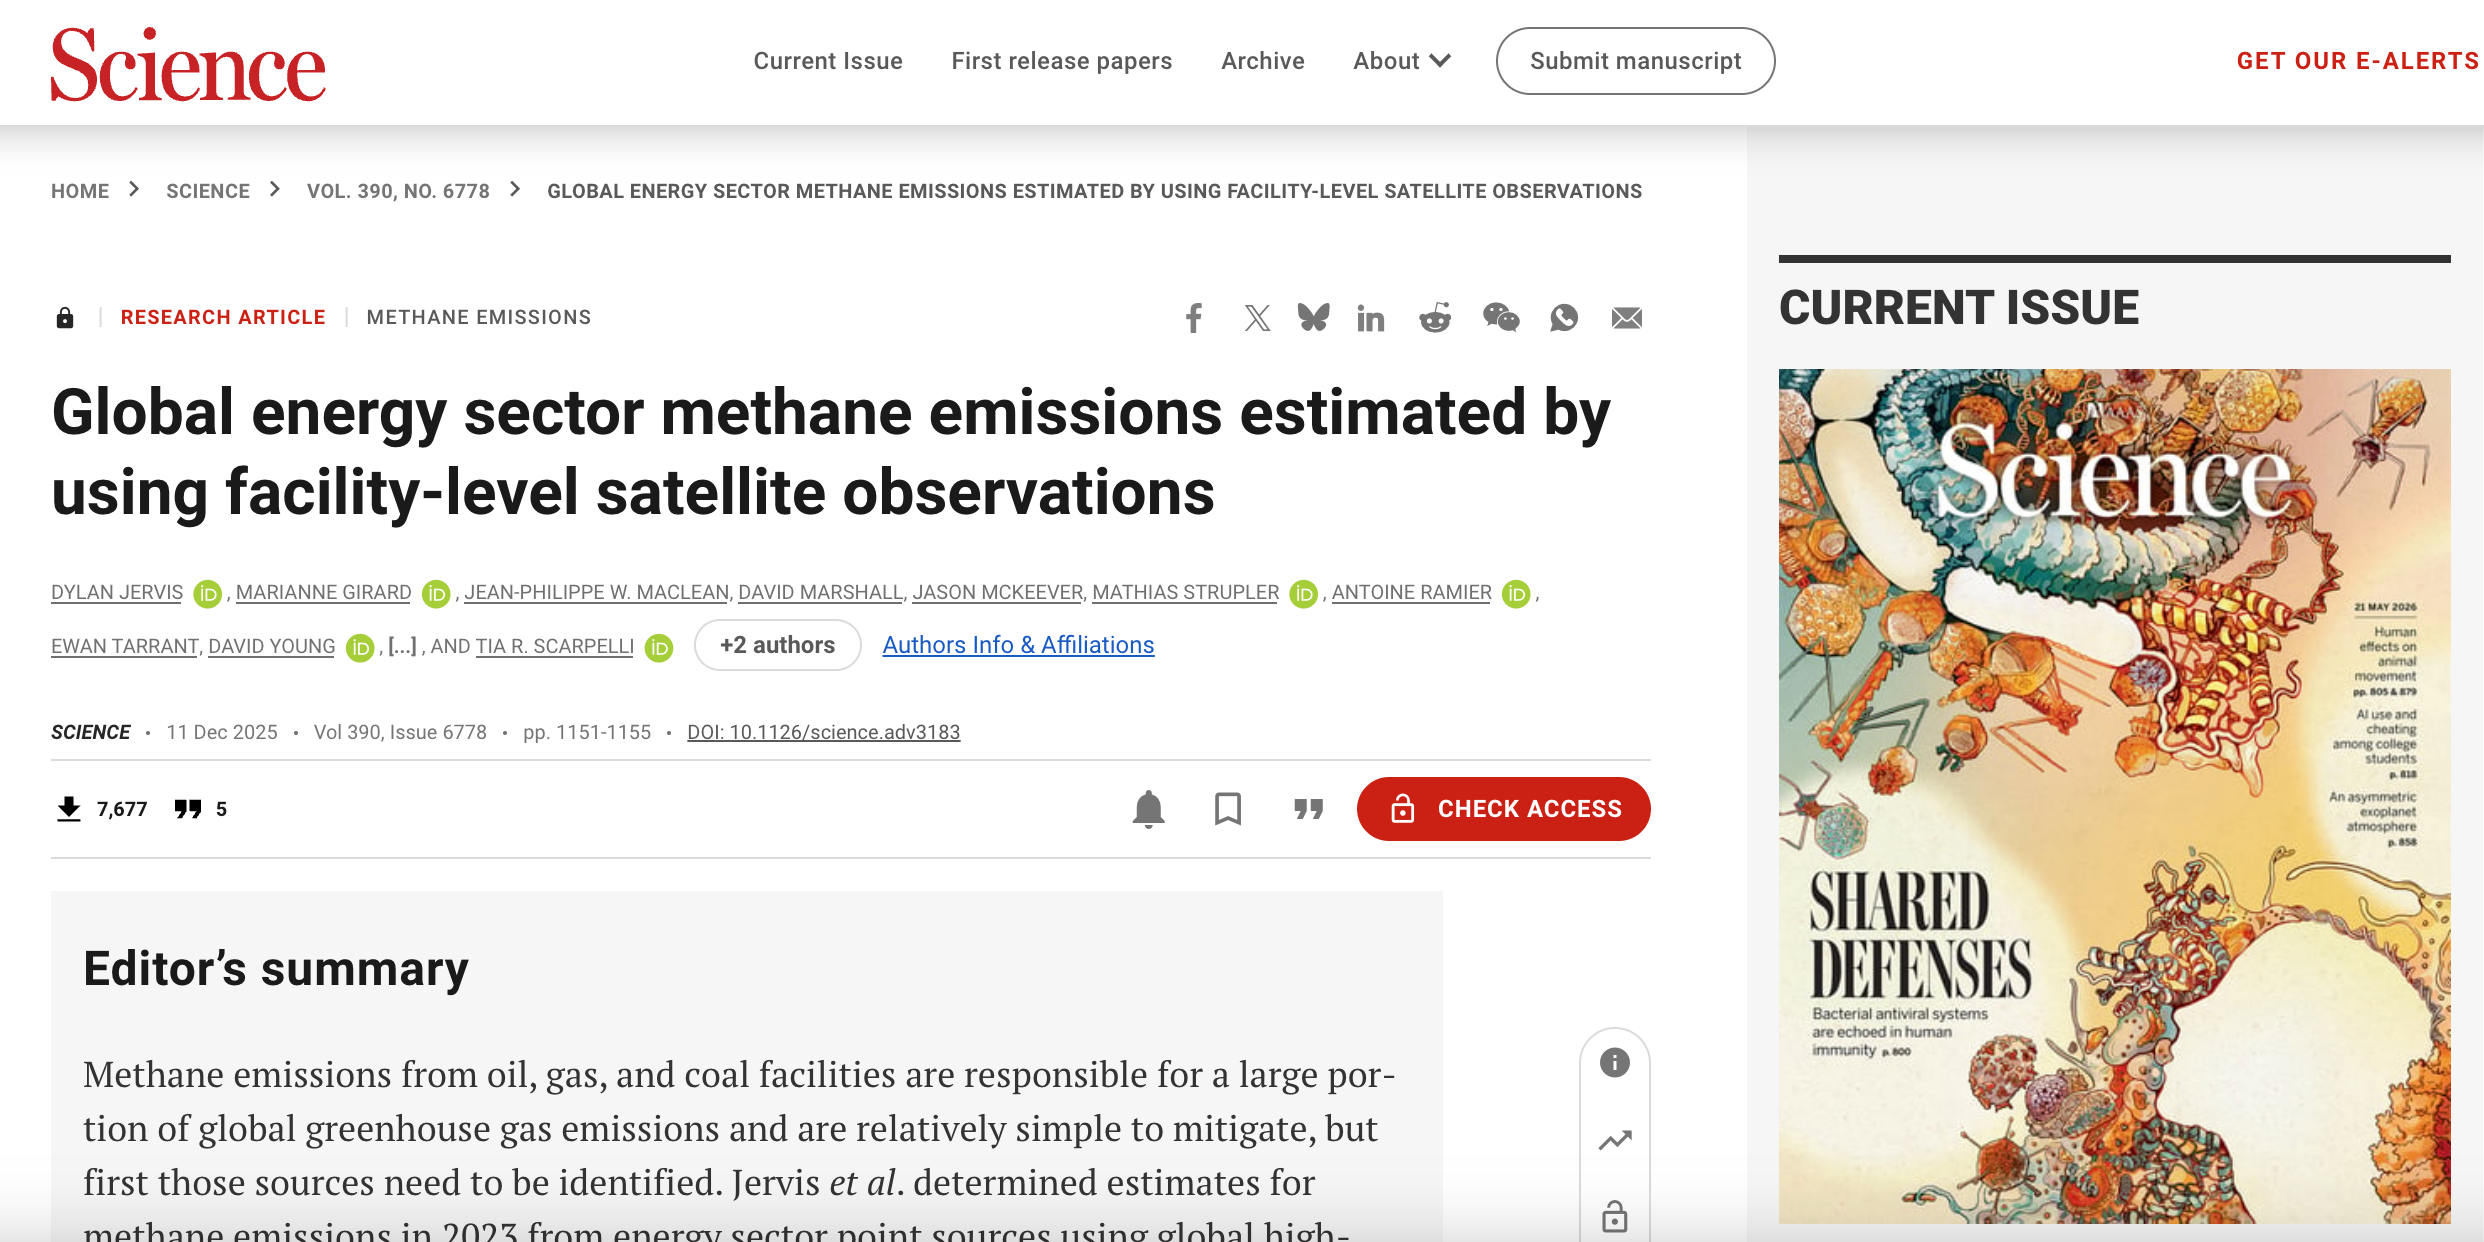Open Antoine Ramier ORCID icon

[1517, 594]
